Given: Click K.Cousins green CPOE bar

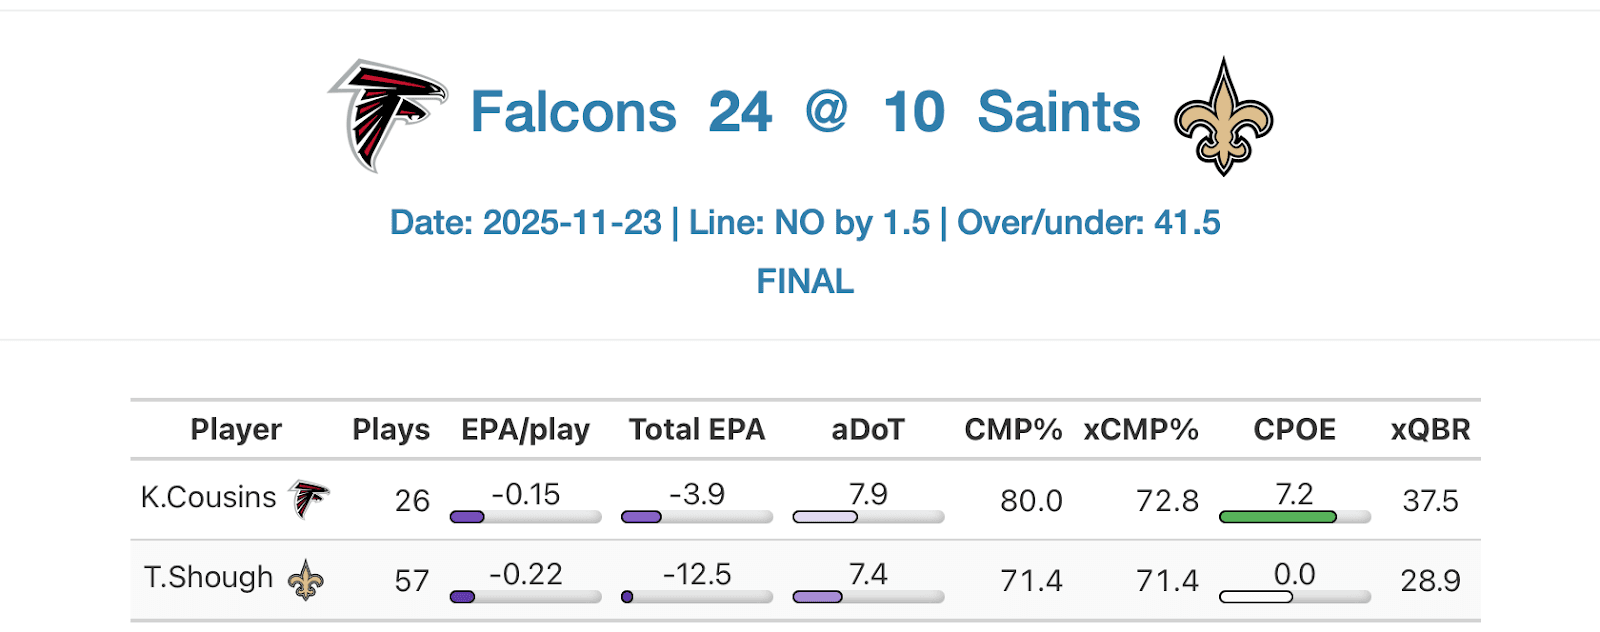Looking at the screenshot, I should 1278,517.
